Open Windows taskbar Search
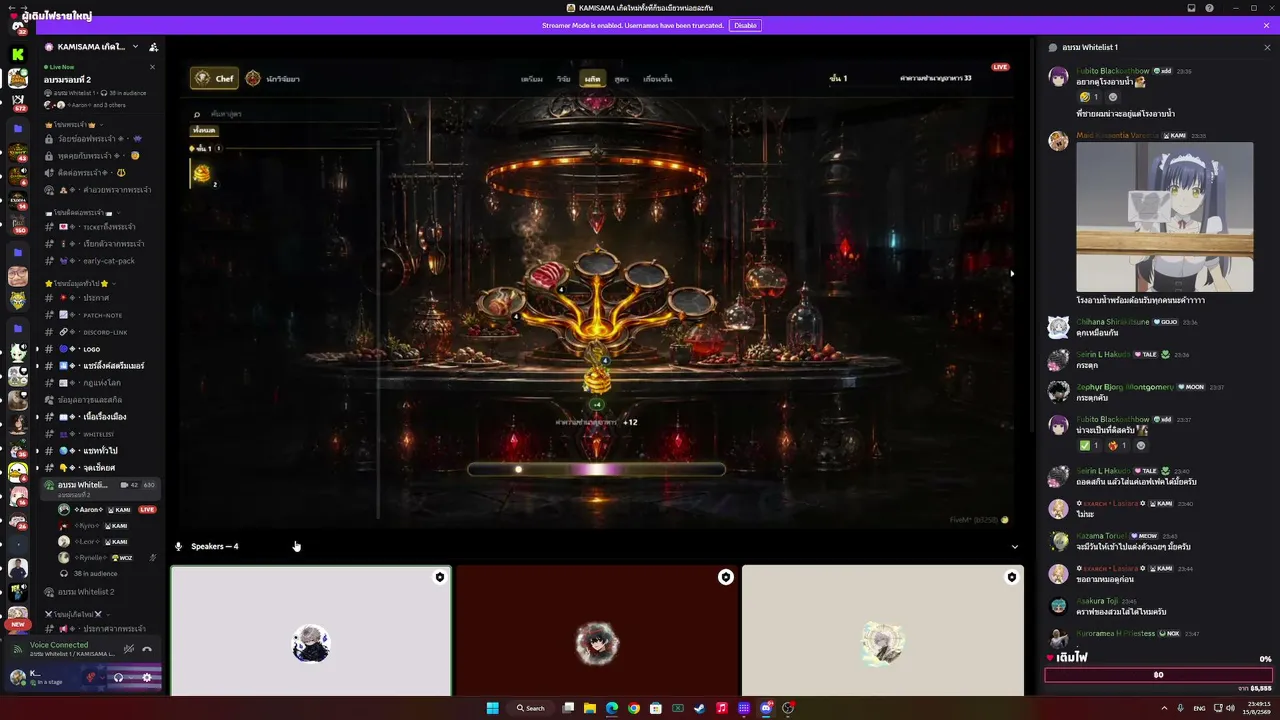Image resolution: width=1280 pixels, height=720 pixels. [x=531, y=708]
